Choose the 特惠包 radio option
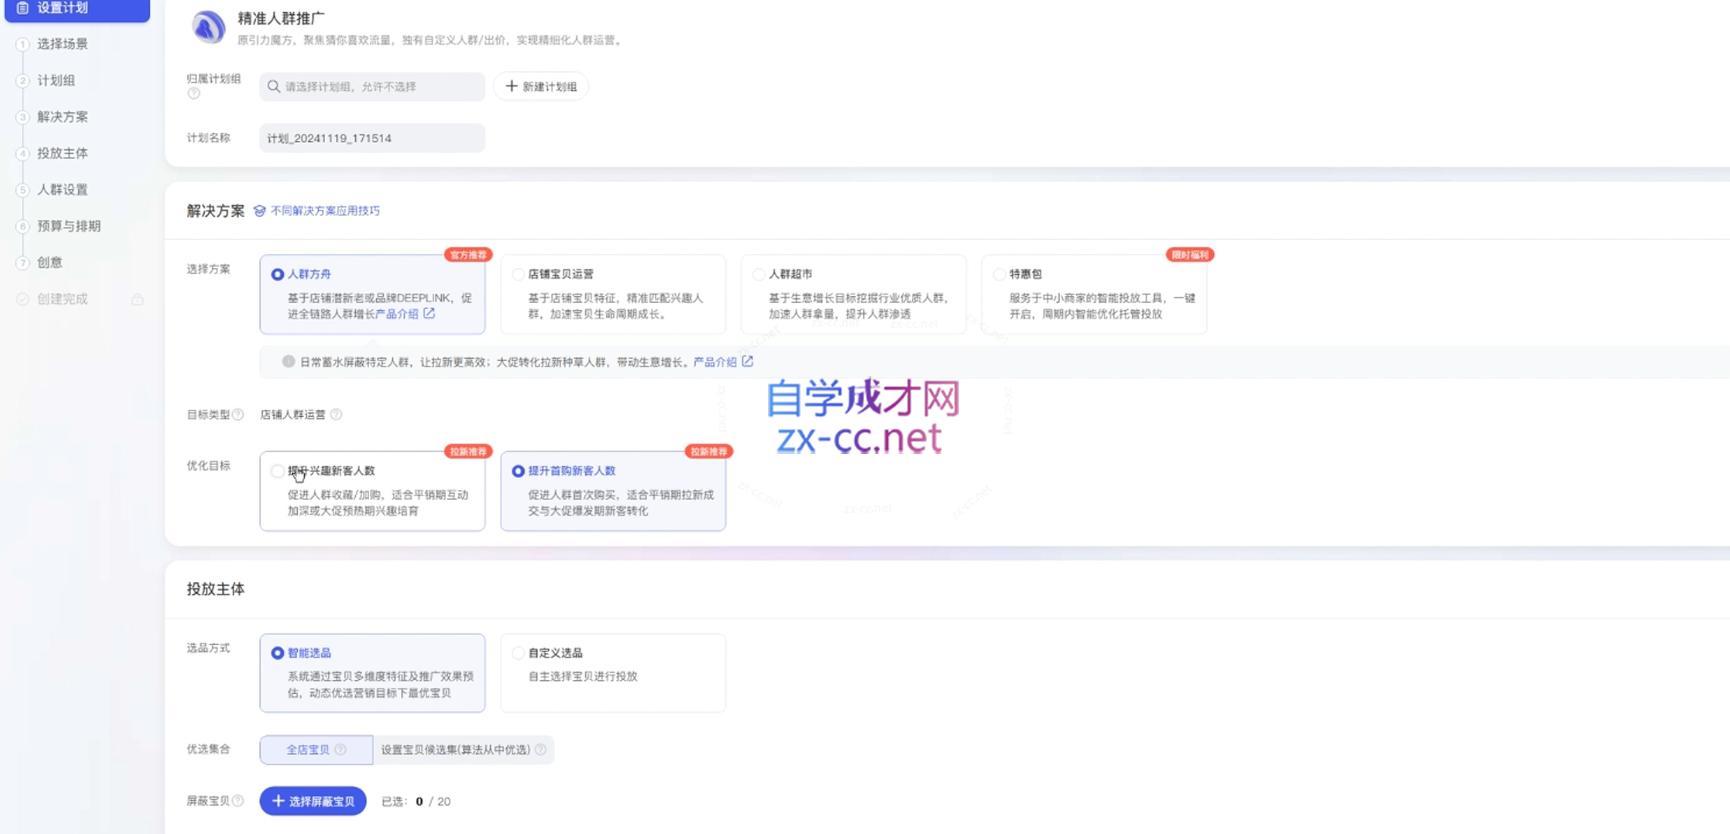This screenshot has height=834, width=1730. (x=999, y=274)
